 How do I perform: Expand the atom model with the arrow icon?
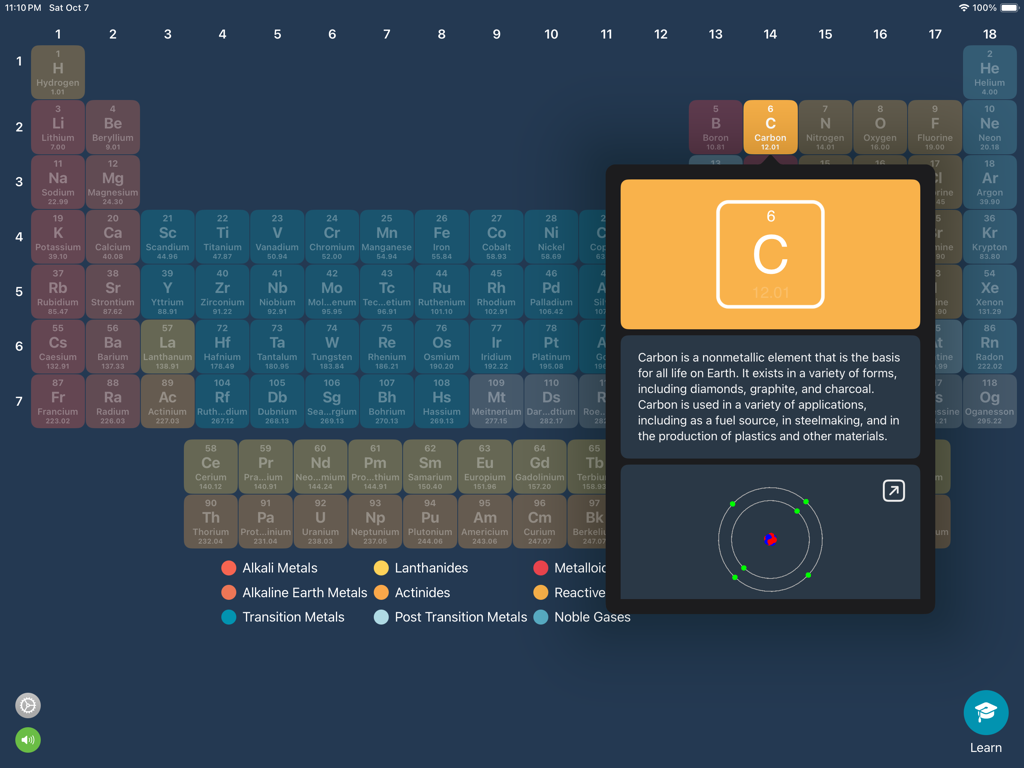pyautogui.click(x=893, y=490)
